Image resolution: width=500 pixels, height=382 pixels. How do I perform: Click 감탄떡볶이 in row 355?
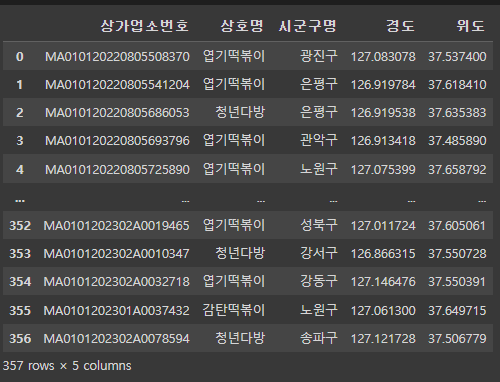pyautogui.click(x=234, y=310)
